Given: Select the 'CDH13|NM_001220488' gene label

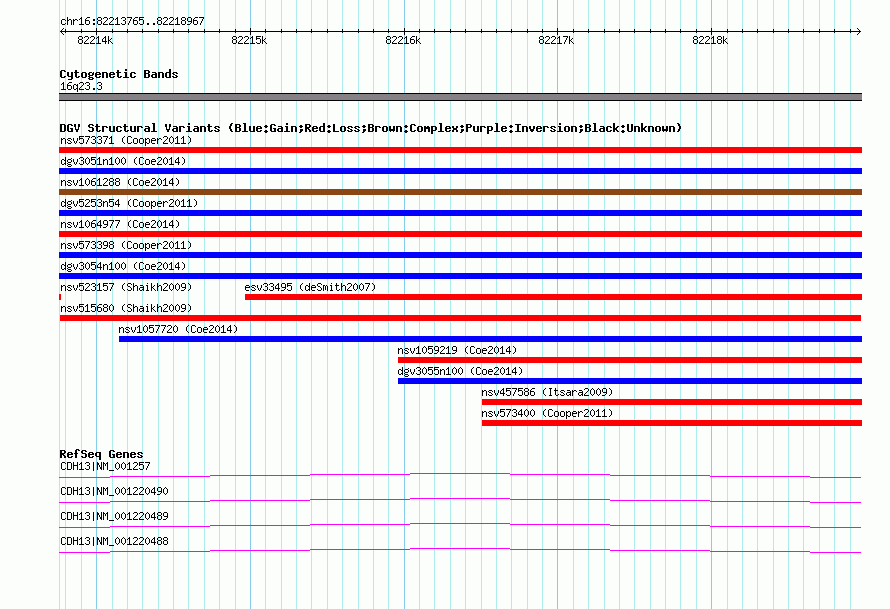Looking at the screenshot, I should point(114,541).
